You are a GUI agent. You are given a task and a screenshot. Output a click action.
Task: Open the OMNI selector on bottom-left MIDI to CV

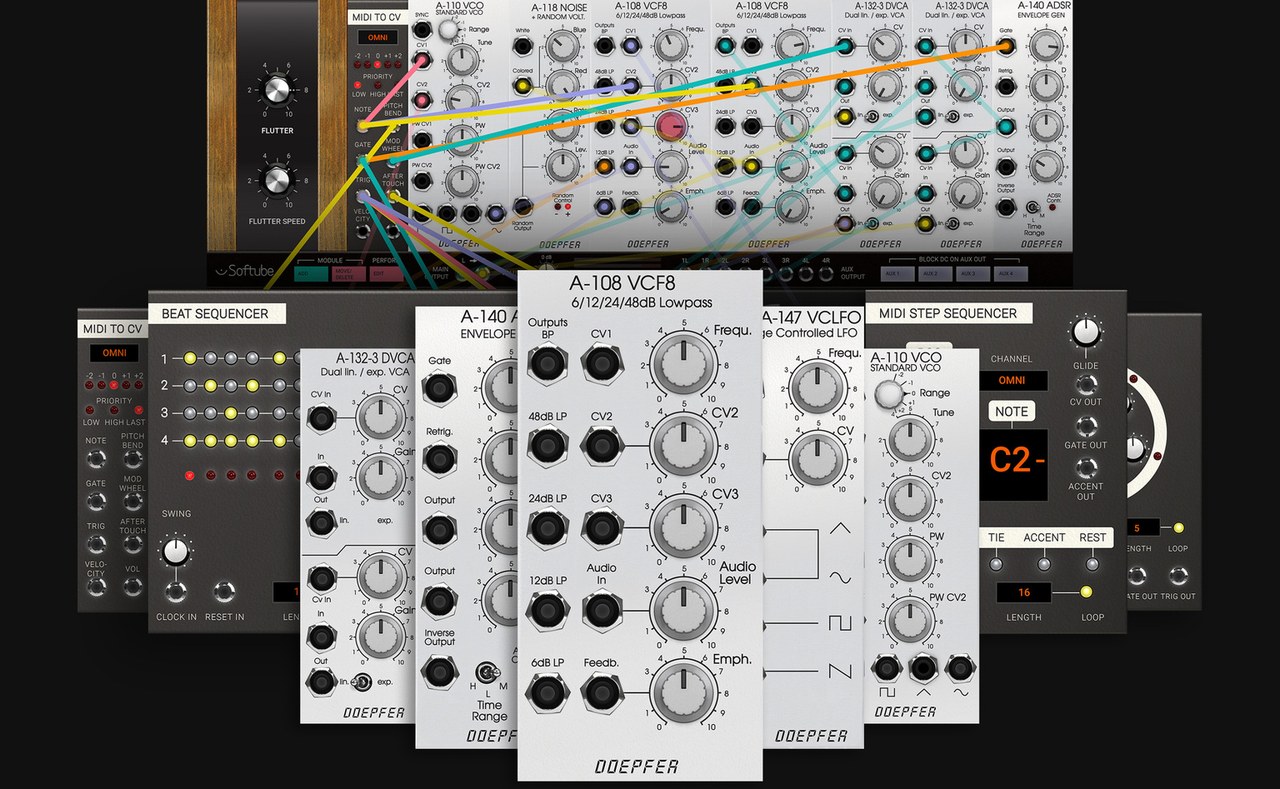click(x=113, y=352)
